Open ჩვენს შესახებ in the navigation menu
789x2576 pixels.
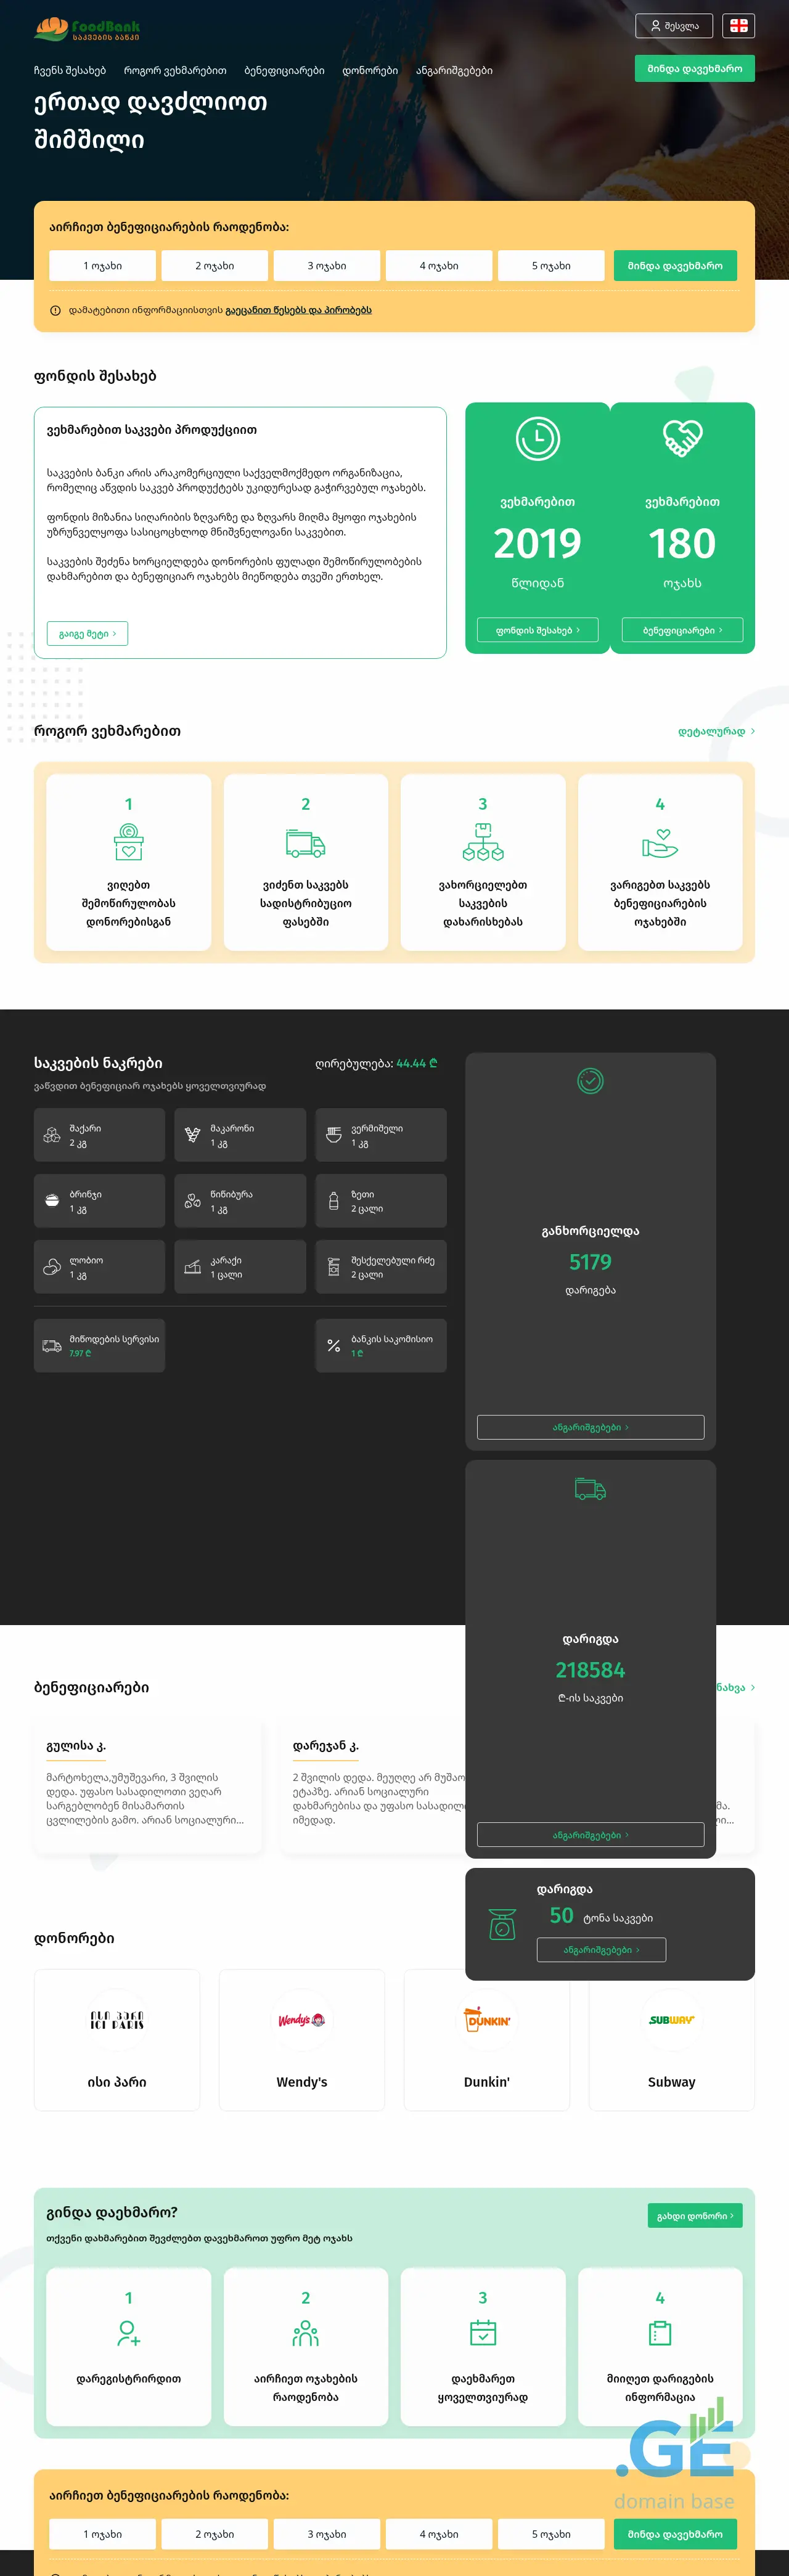[69, 71]
